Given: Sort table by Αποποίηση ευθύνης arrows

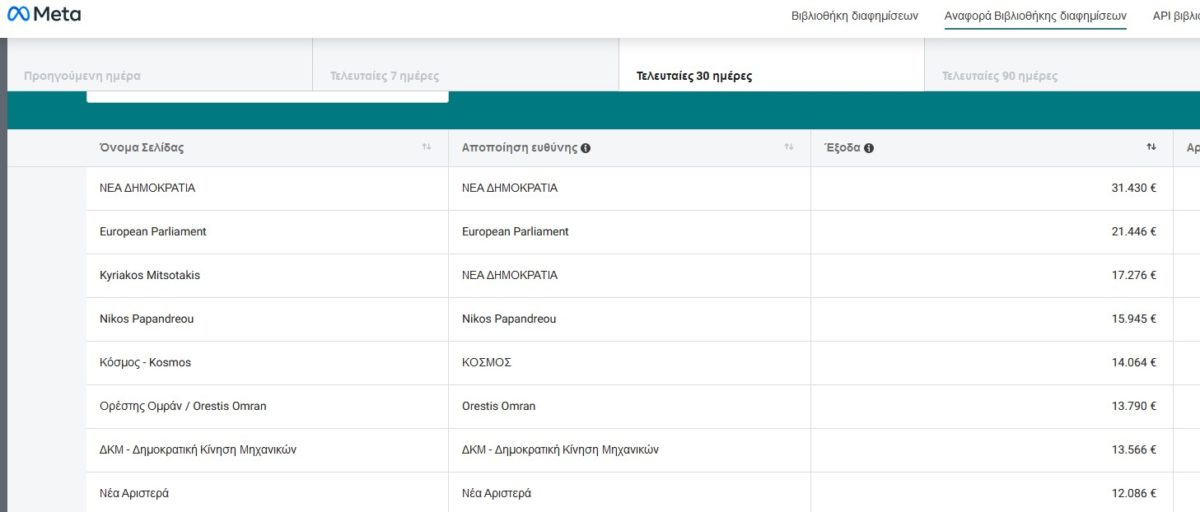Looking at the screenshot, I should tap(789, 147).
